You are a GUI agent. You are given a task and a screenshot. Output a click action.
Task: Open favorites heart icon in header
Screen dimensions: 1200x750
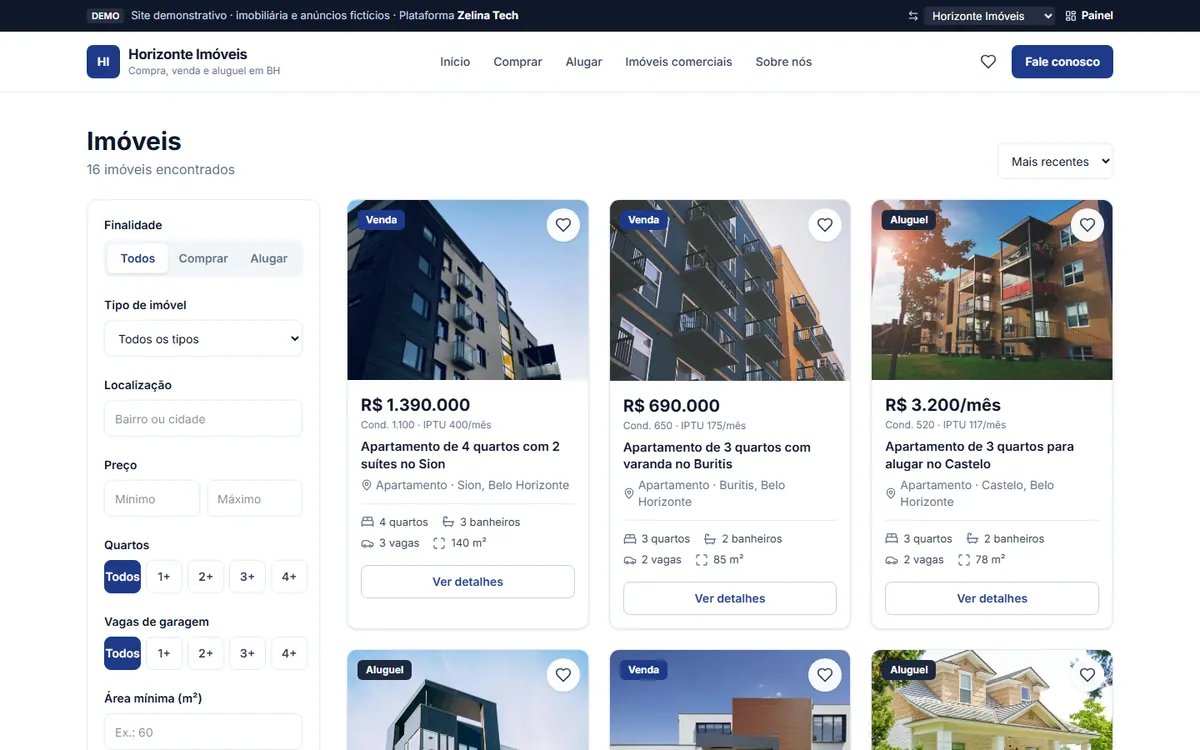tap(988, 62)
